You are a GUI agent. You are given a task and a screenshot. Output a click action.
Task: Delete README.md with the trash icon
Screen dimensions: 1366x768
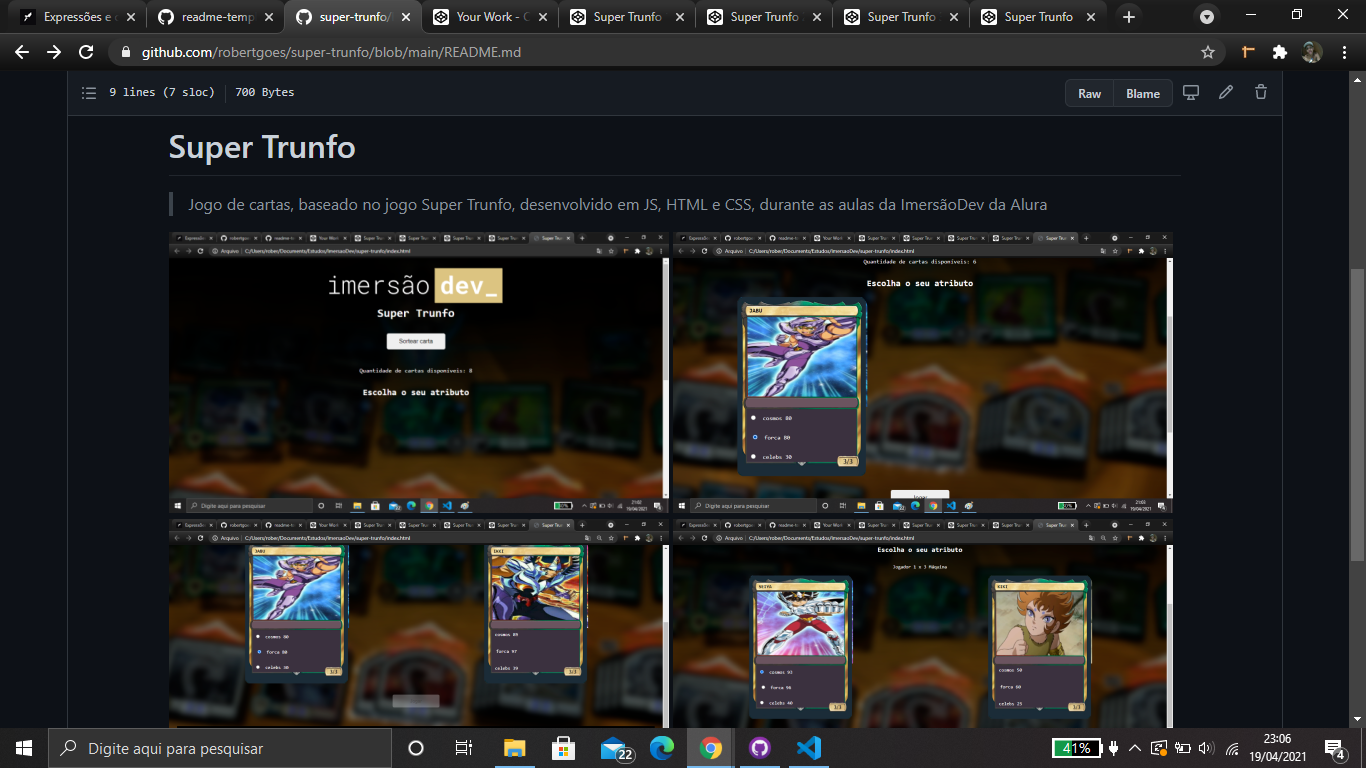1260,91
